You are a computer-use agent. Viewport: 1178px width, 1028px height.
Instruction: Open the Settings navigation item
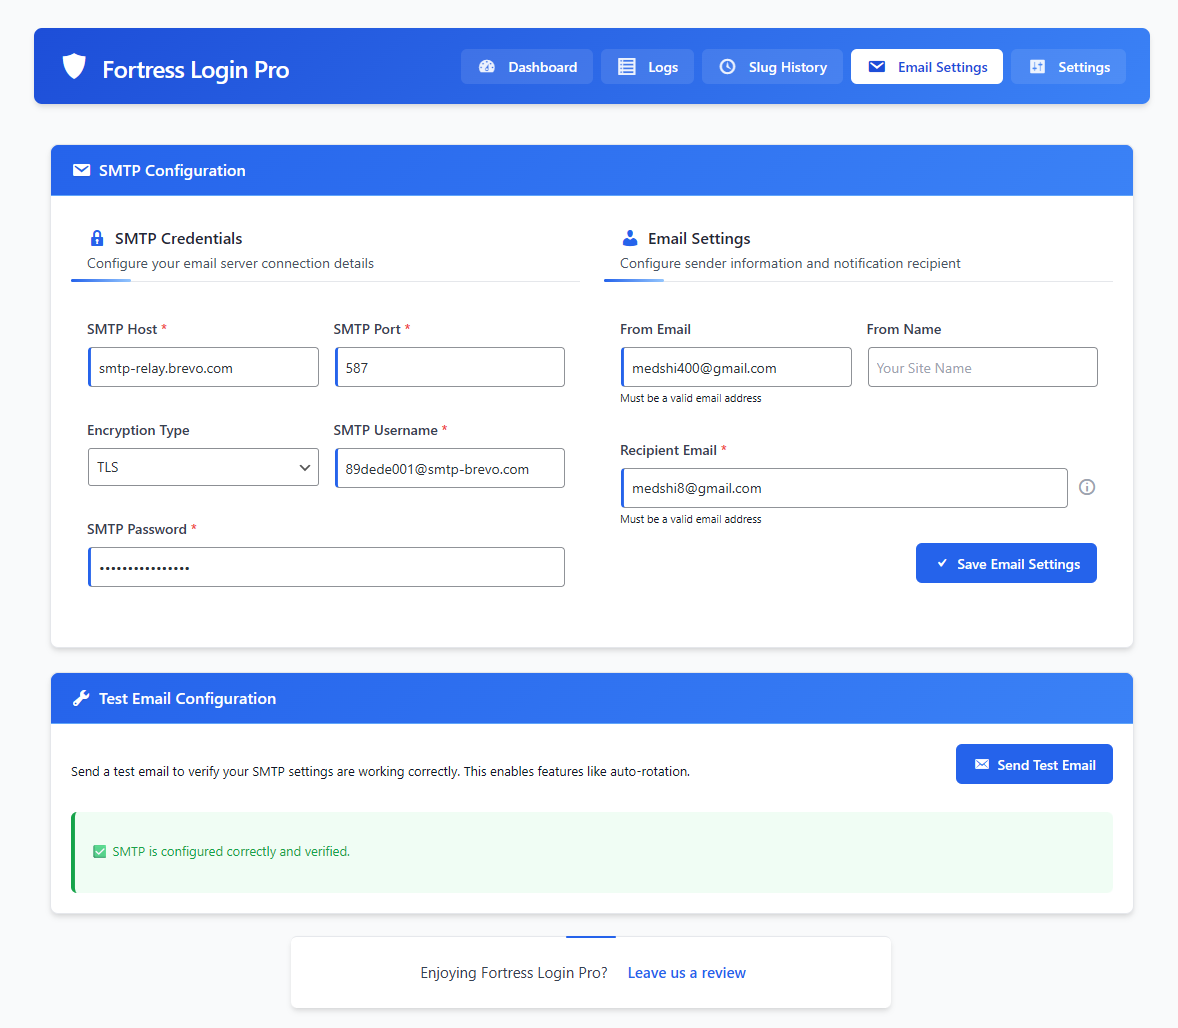[1068, 66]
